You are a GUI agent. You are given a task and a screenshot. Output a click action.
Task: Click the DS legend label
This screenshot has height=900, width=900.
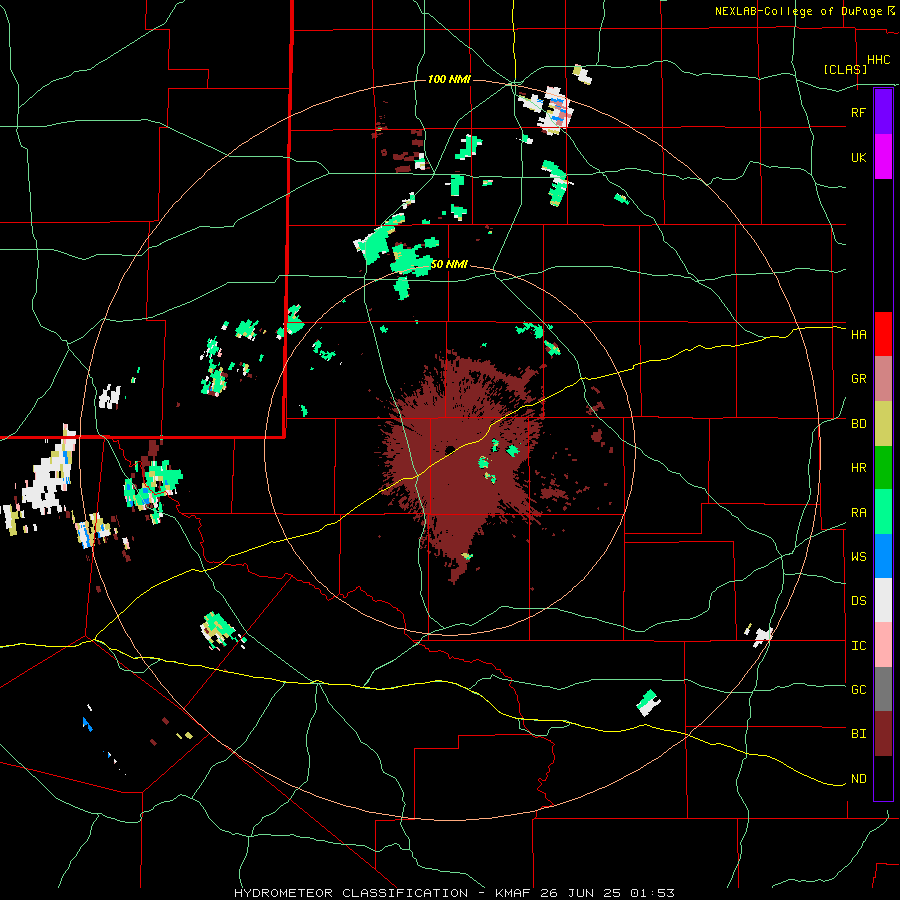pos(859,601)
